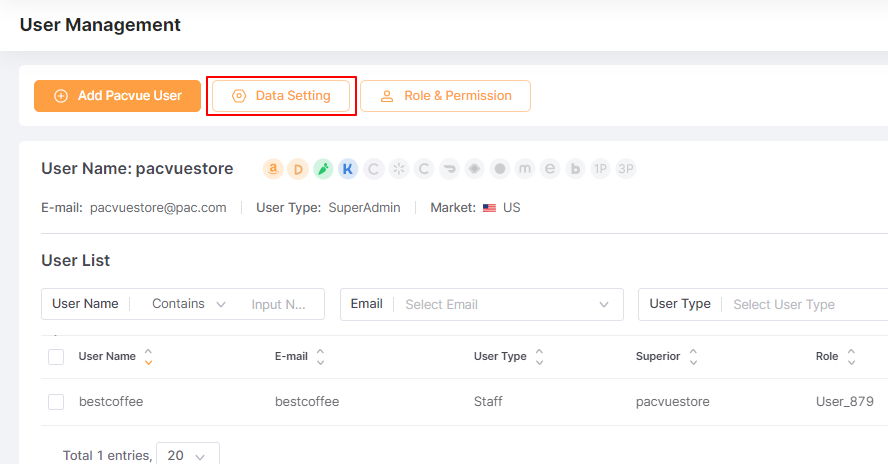Click the Superior column header label

658,356
